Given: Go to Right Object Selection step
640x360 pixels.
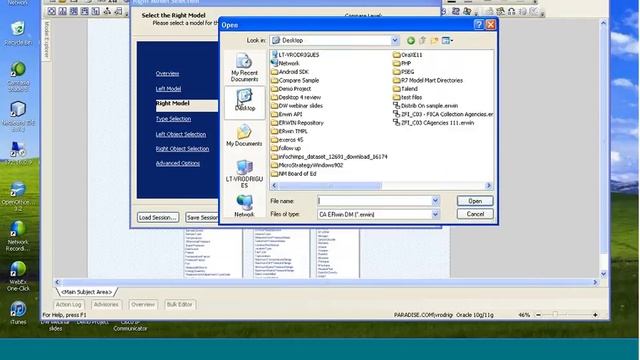Looking at the screenshot, I should pos(182,149).
